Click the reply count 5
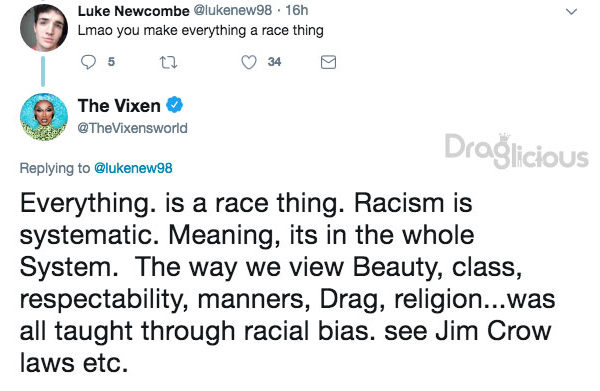 (x=111, y=62)
